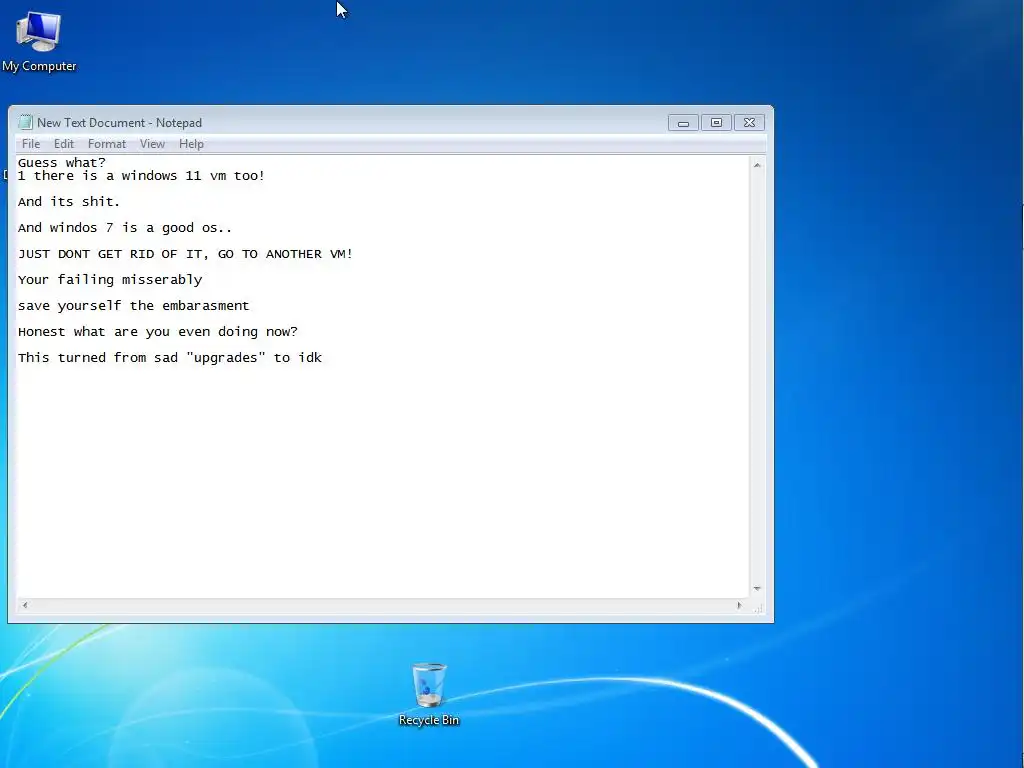This screenshot has width=1024, height=768.
Task: Open the Format menu
Action: tap(106, 144)
